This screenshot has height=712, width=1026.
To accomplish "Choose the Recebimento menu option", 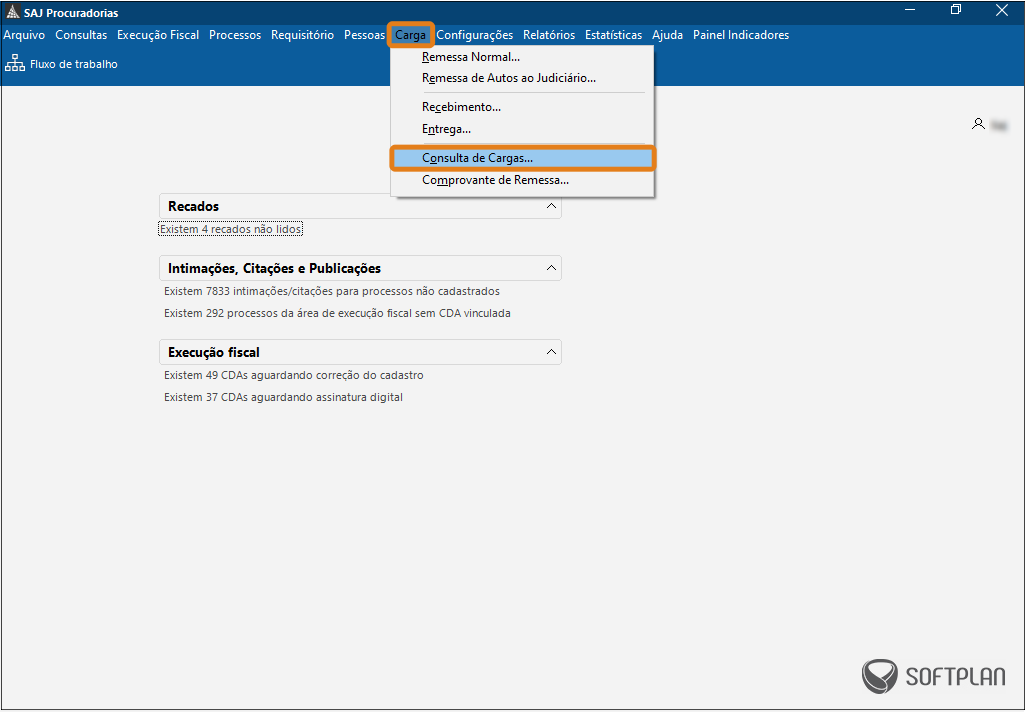I will 461,107.
